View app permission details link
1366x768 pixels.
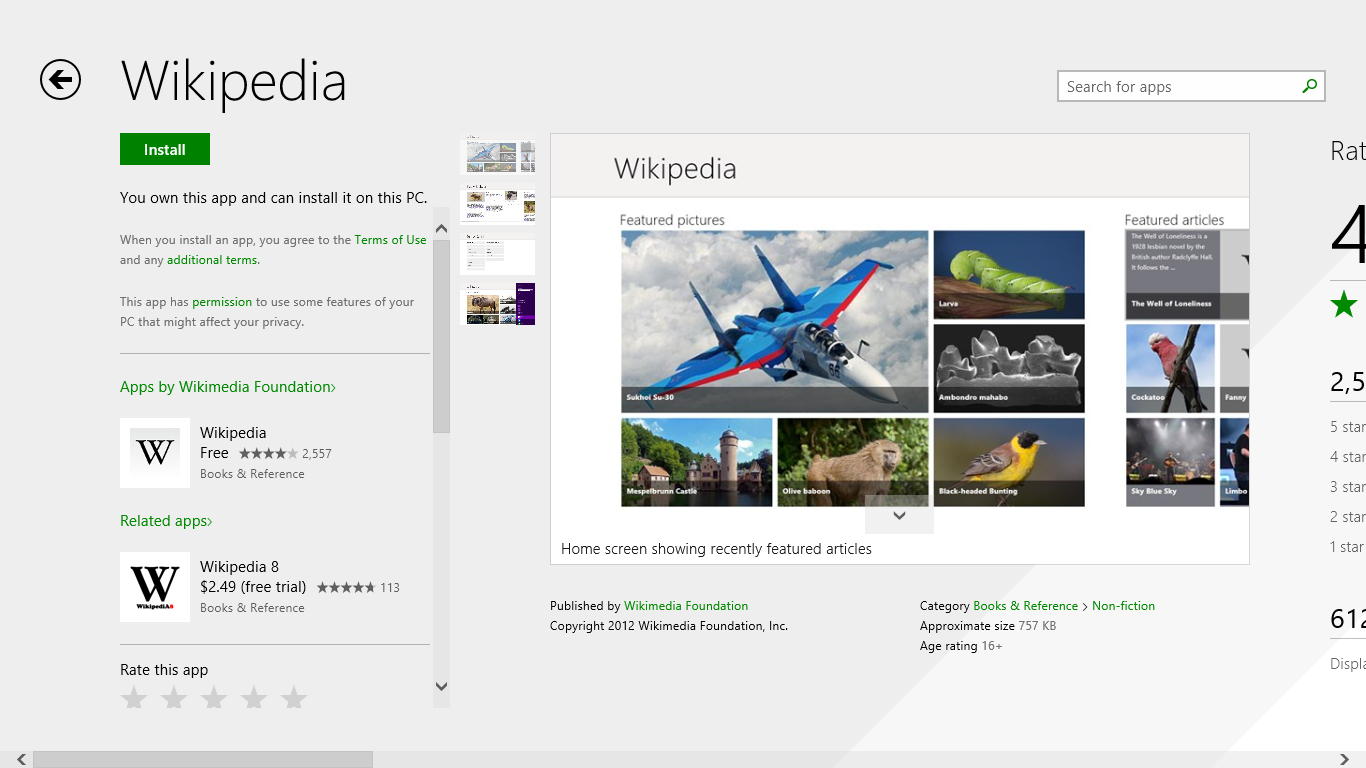tap(222, 302)
